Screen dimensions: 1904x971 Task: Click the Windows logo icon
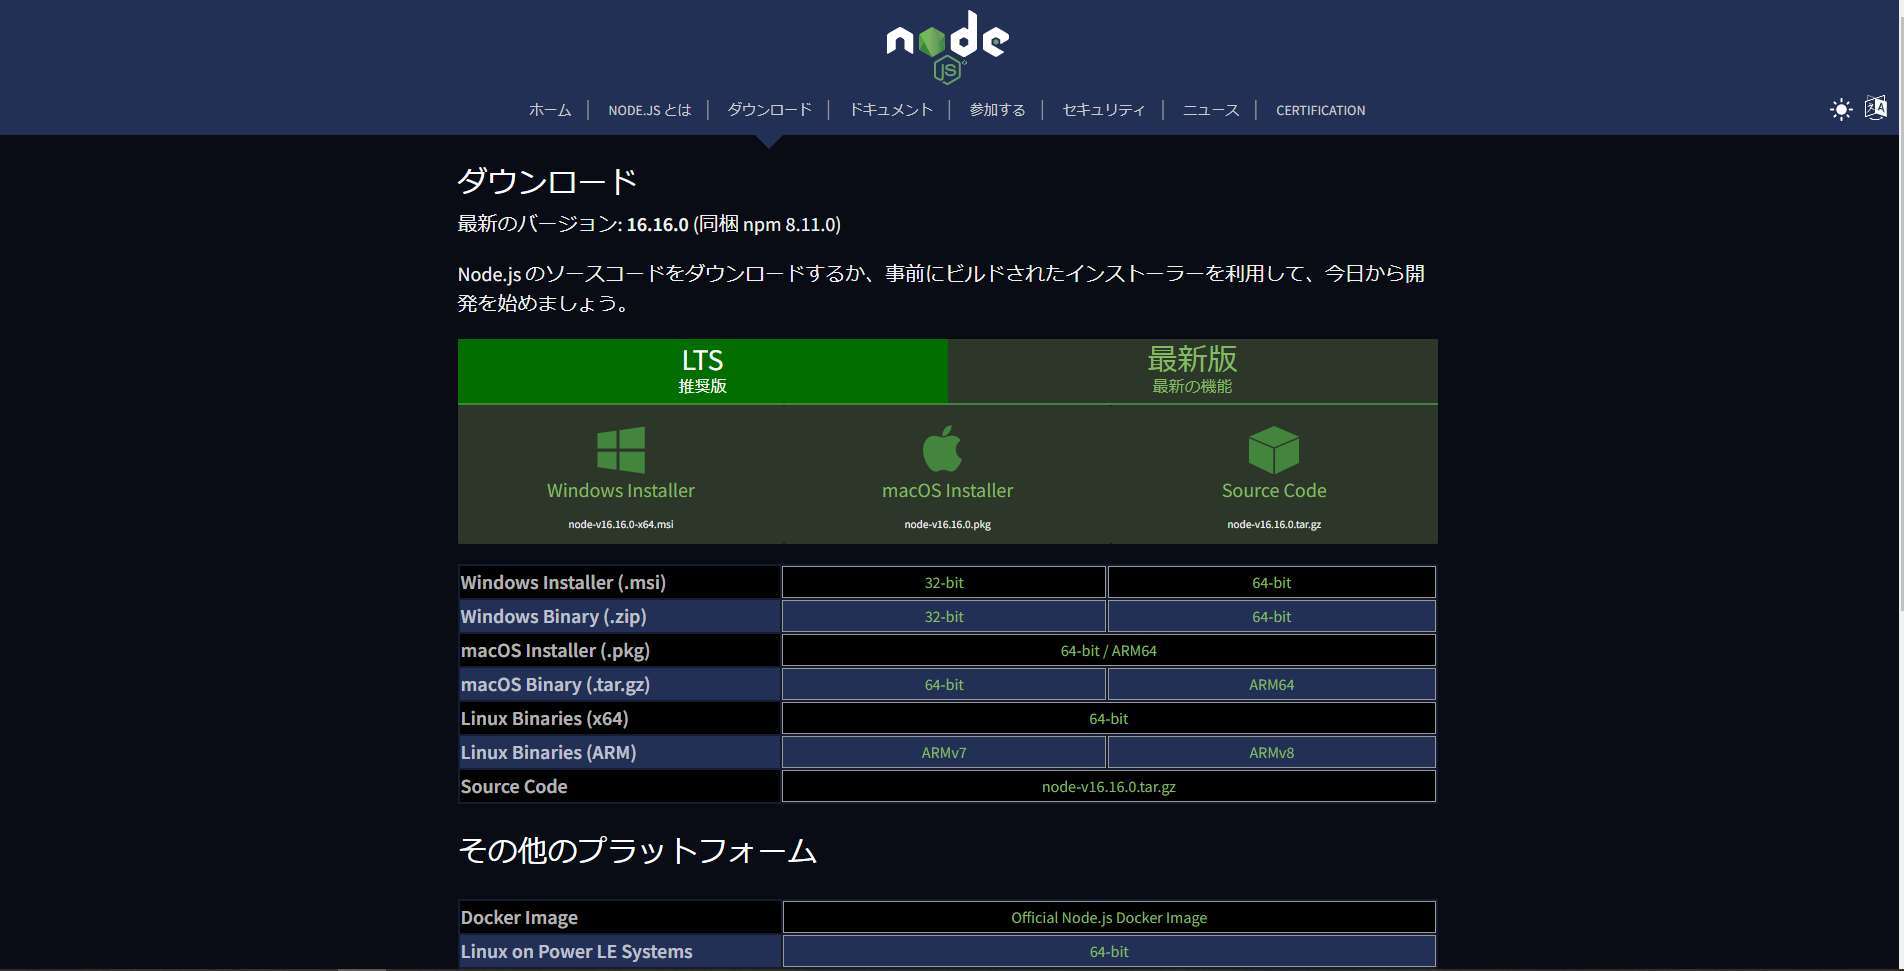tap(621, 450)
